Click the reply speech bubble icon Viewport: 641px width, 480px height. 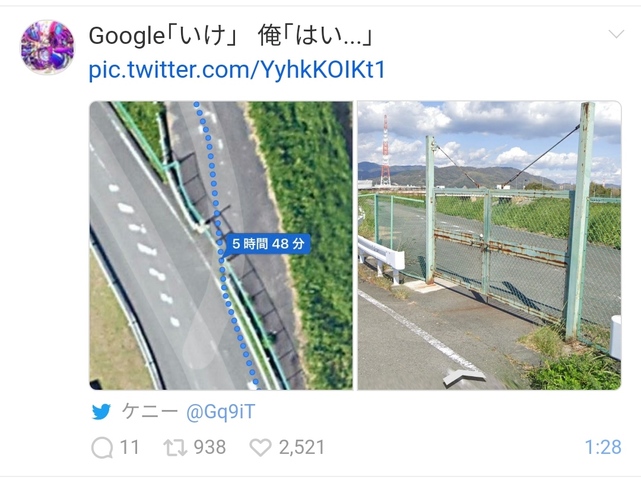coord(102,447)
